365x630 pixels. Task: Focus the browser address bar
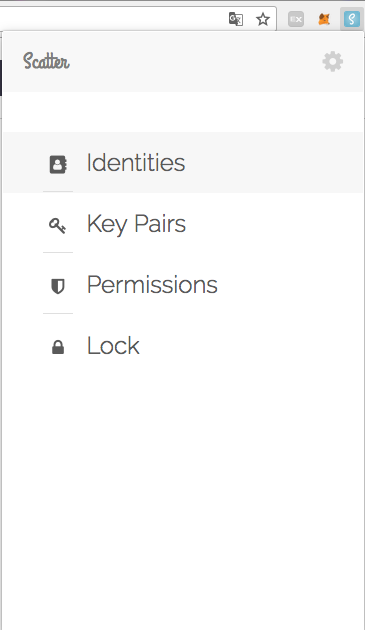point(113,19)
